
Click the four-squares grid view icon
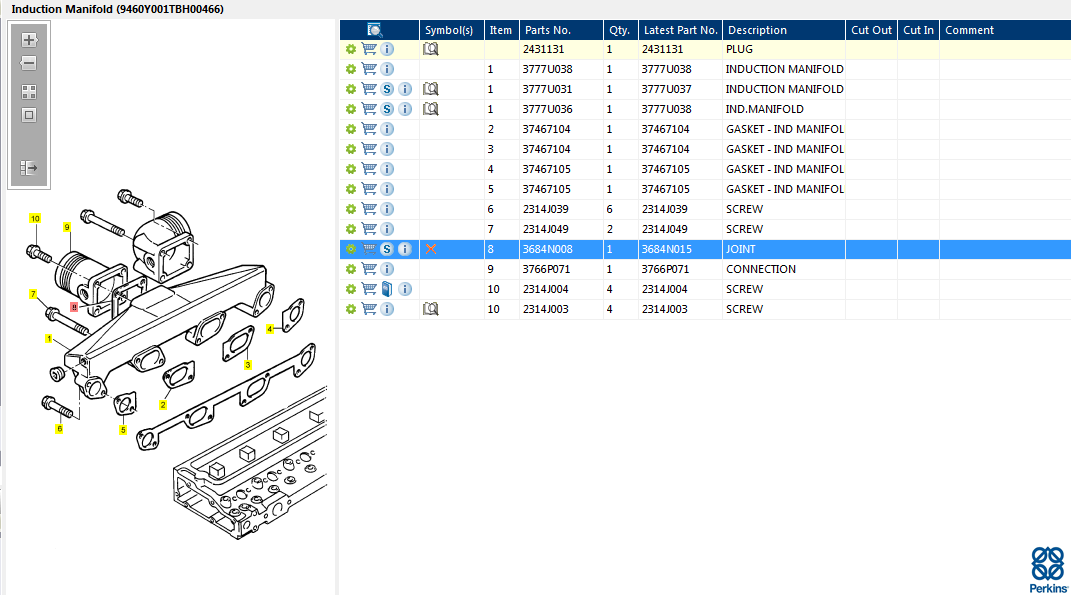[29, 92]
